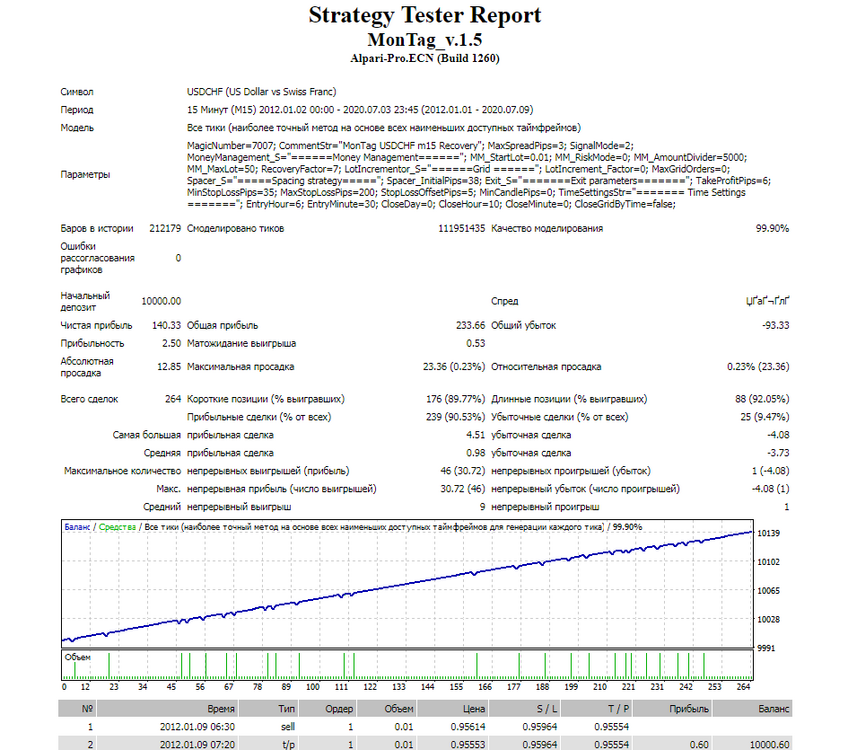Select expected payoff value 0.53
This screenshot has height=750, width=848.
475,343
